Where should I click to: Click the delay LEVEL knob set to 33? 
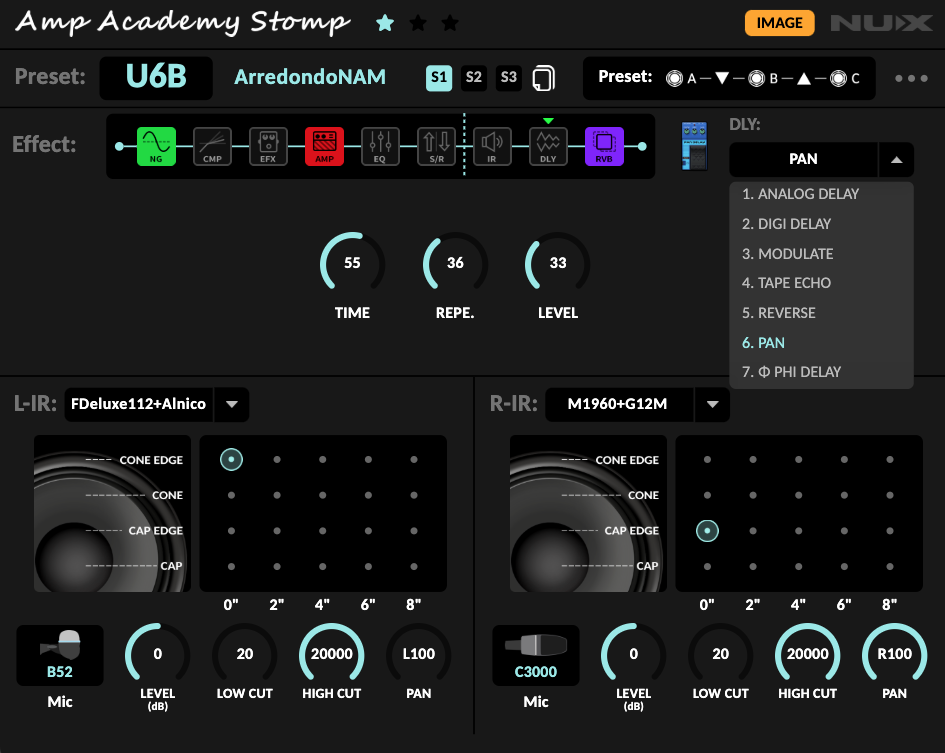(558, 263)
